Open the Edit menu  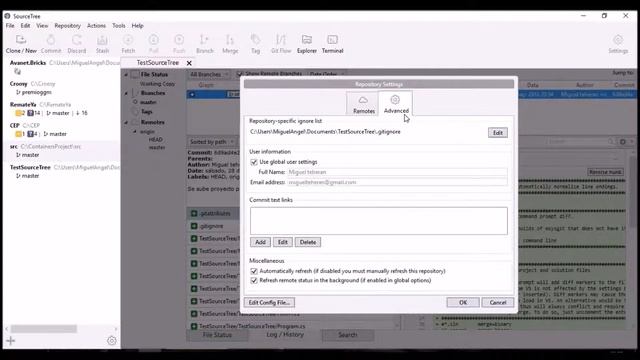pyautogui.click(x=25, y=25)
